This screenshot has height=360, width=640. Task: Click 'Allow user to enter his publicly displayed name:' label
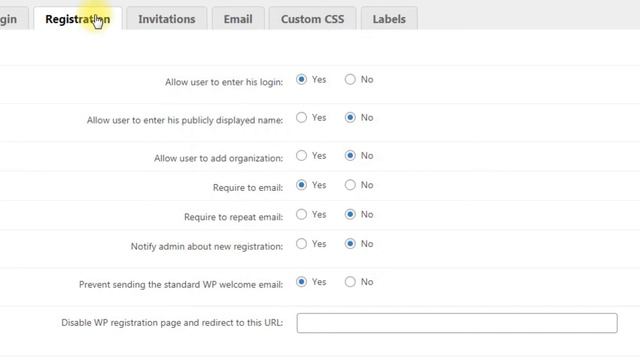pos(184,120)
